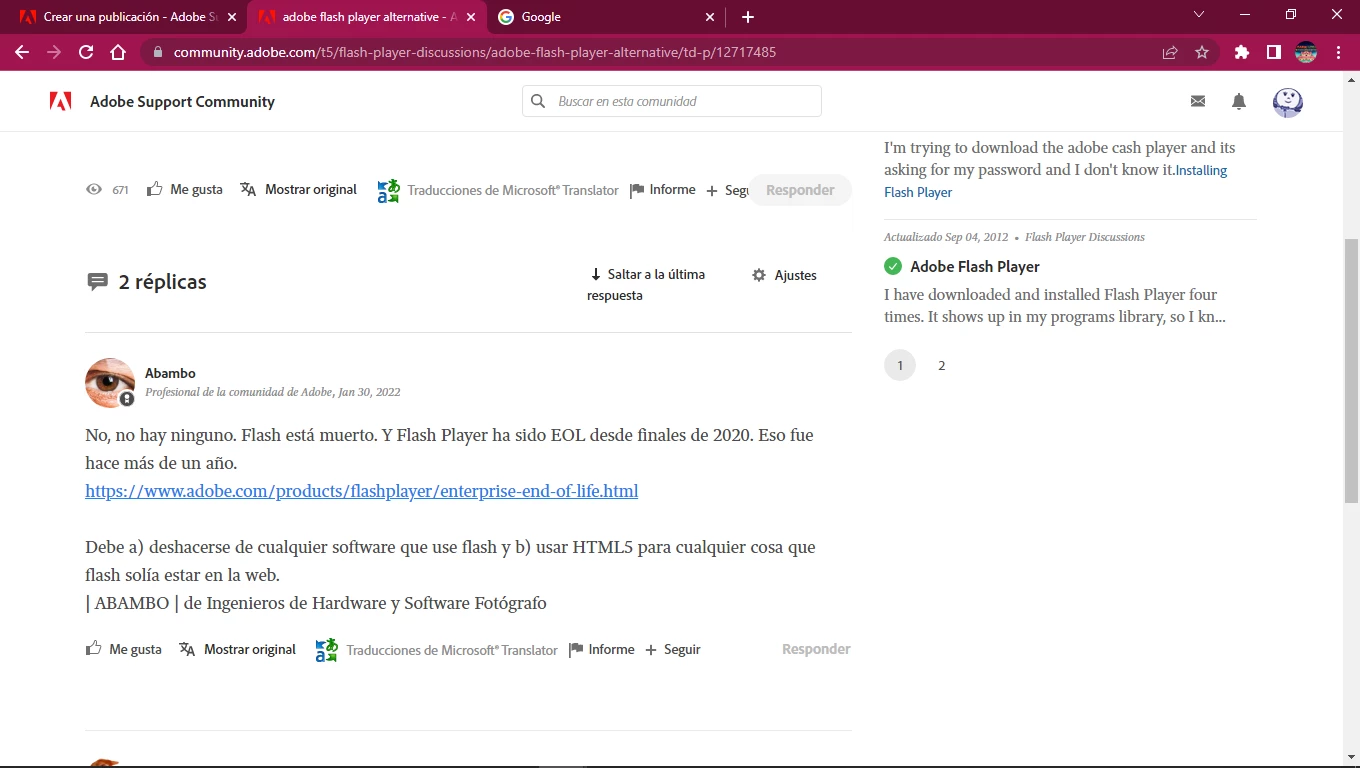Click Mostrar original in Abambo's reply
Screen dimensions: 1360x768
(x=250, y=649)
